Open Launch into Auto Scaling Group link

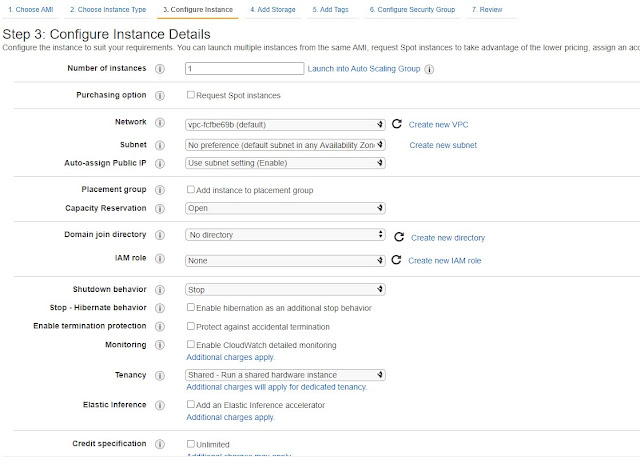(x=364, y=69)
